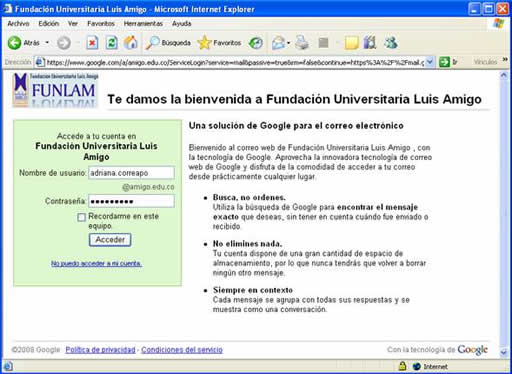Open the Archivo menu
The image size is (512, 374).
[x=18, y=23]
